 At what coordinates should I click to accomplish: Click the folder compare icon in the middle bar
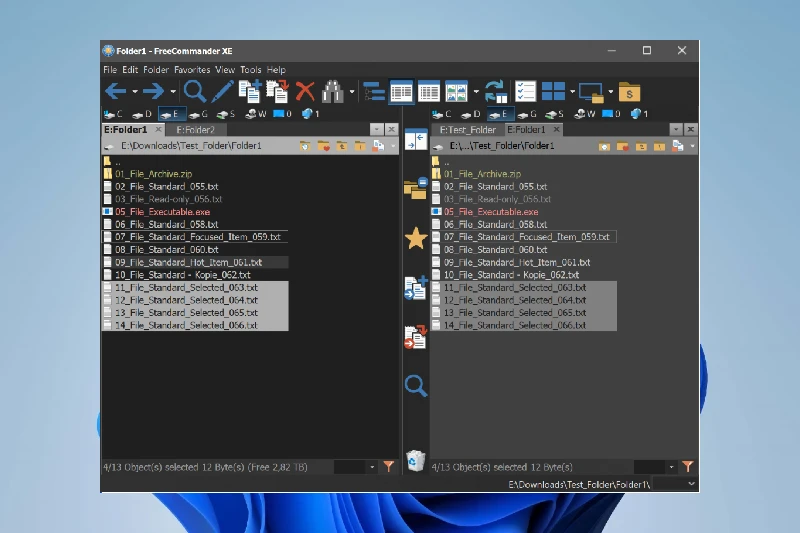416,188
